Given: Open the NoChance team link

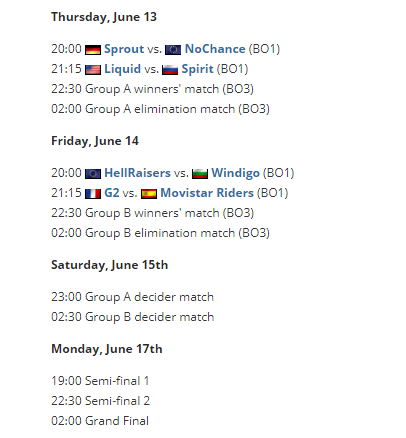Looking at the screenshot, I should 215,49.
